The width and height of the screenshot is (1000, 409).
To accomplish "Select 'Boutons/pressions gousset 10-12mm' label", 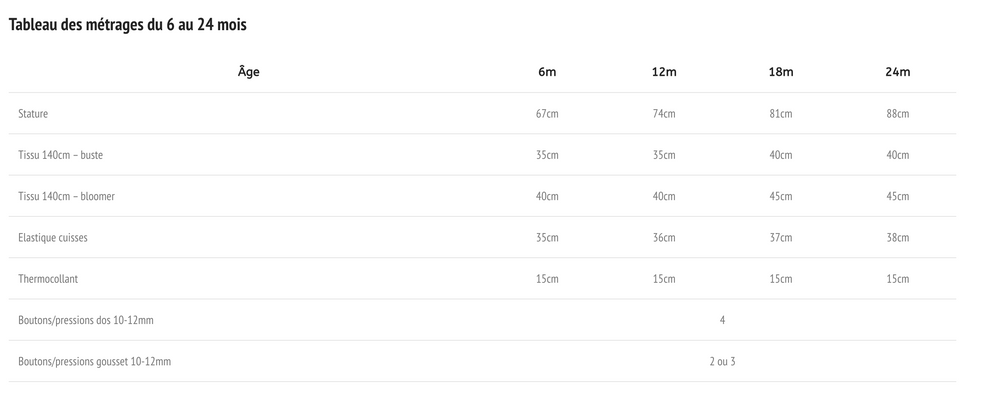I will point(94,362).
